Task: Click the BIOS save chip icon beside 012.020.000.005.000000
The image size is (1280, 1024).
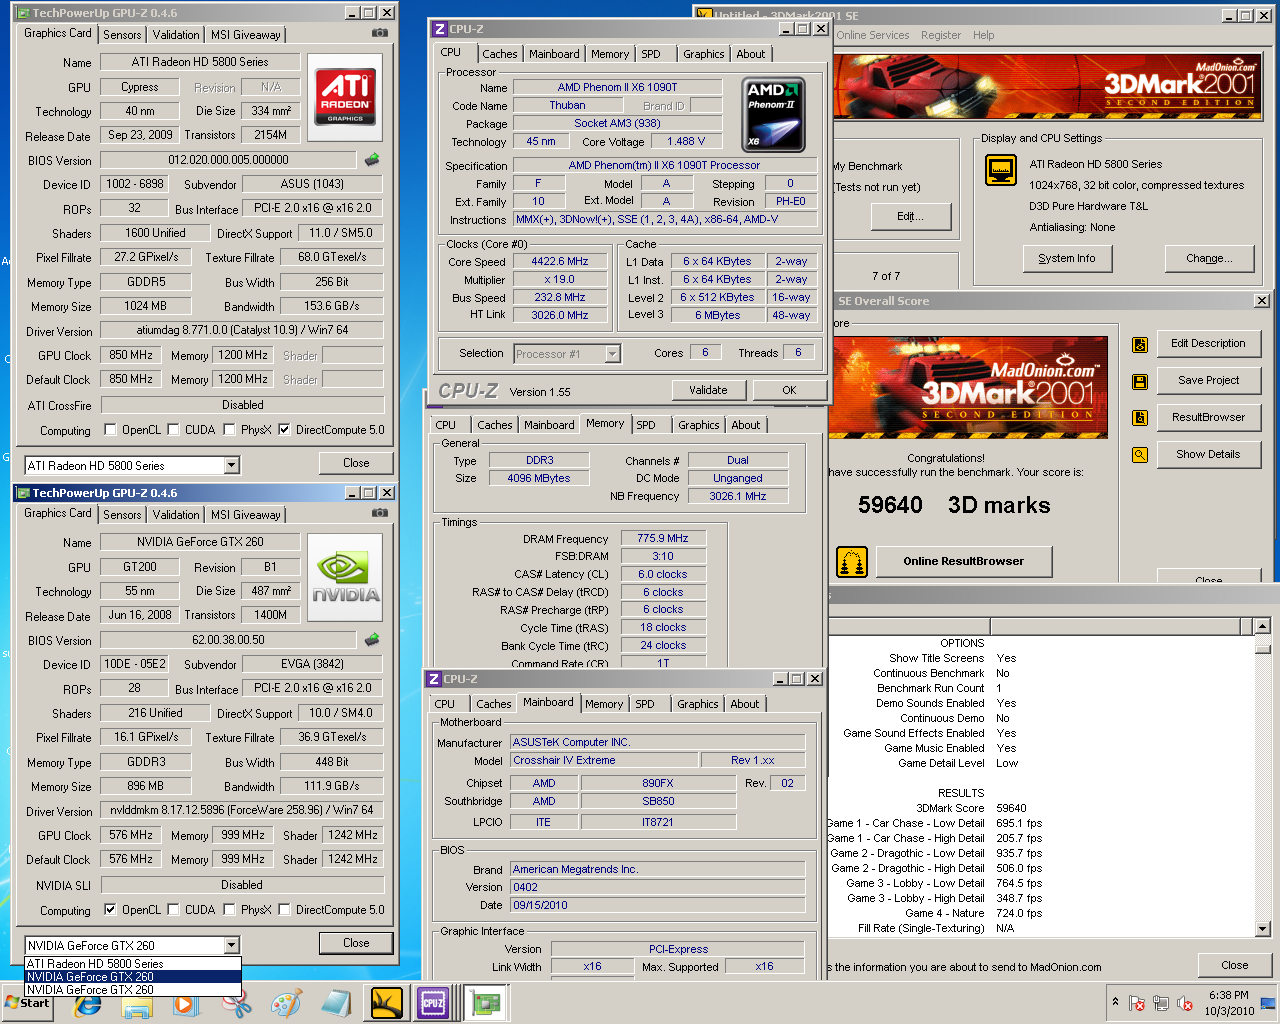Action: coord(372,160)
